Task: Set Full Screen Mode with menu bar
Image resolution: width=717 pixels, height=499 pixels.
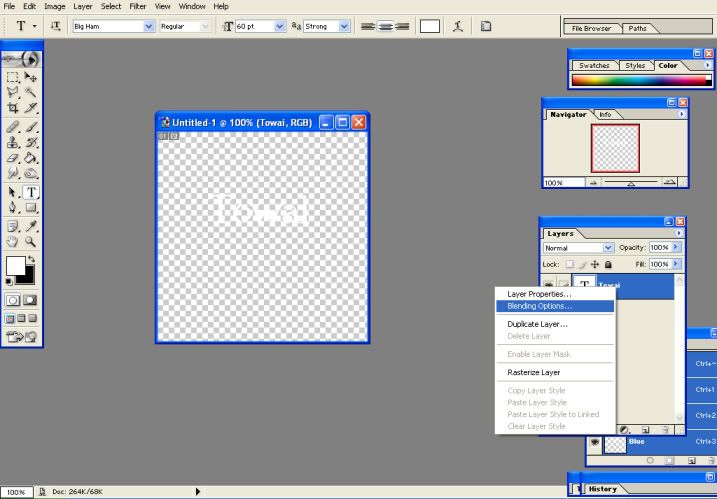Action: [21, 318]
